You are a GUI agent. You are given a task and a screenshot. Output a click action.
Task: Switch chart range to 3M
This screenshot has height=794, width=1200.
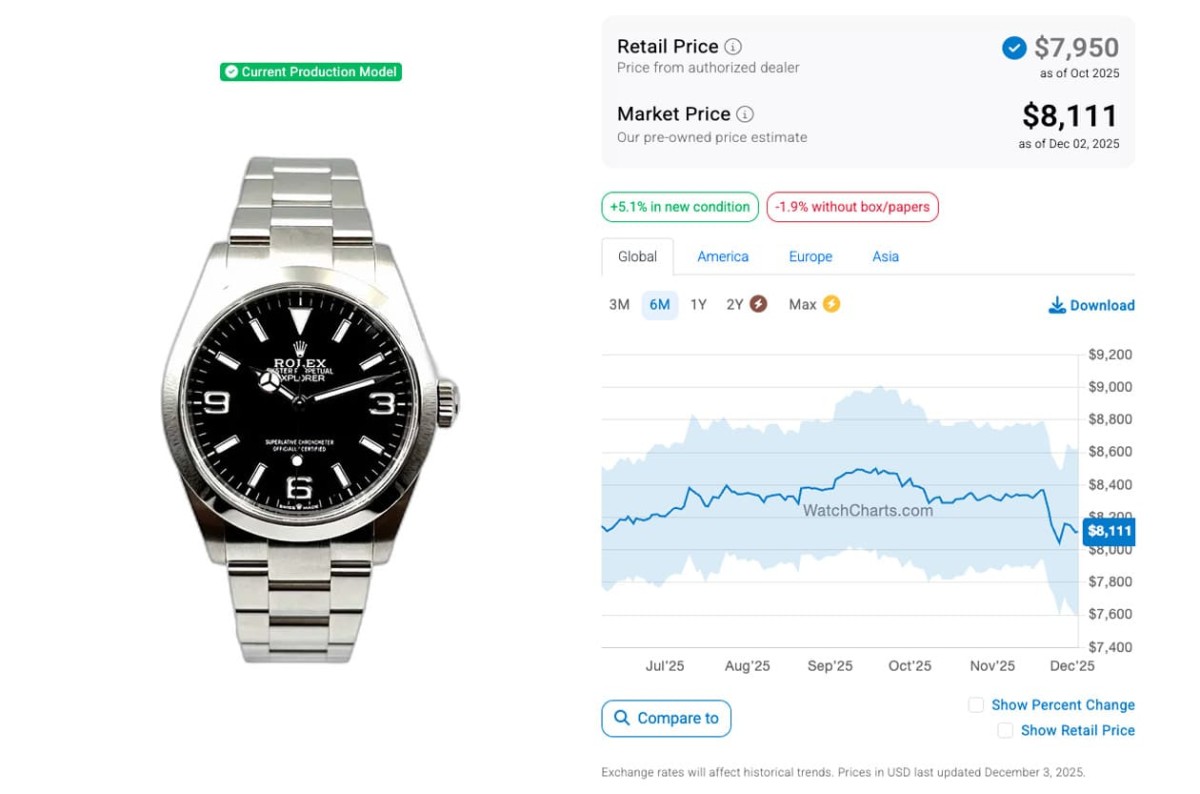[619, 305]
